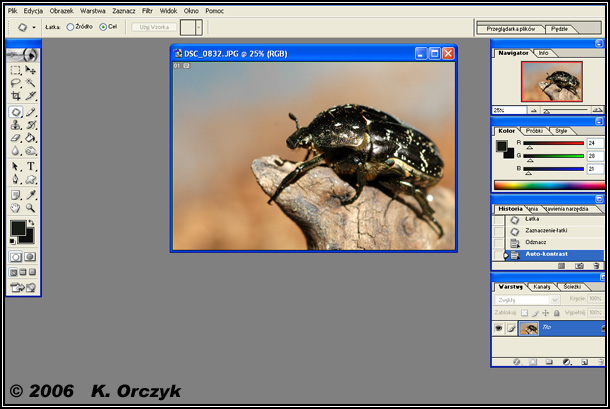Hide the Tło layer with eye icon
Viewport: 610px width, 409px height.
click(x=499, y=328)
